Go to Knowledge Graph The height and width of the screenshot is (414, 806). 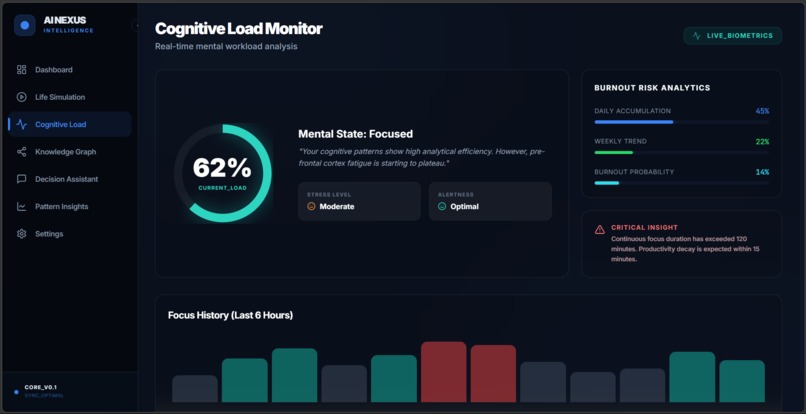coord(70,152)
